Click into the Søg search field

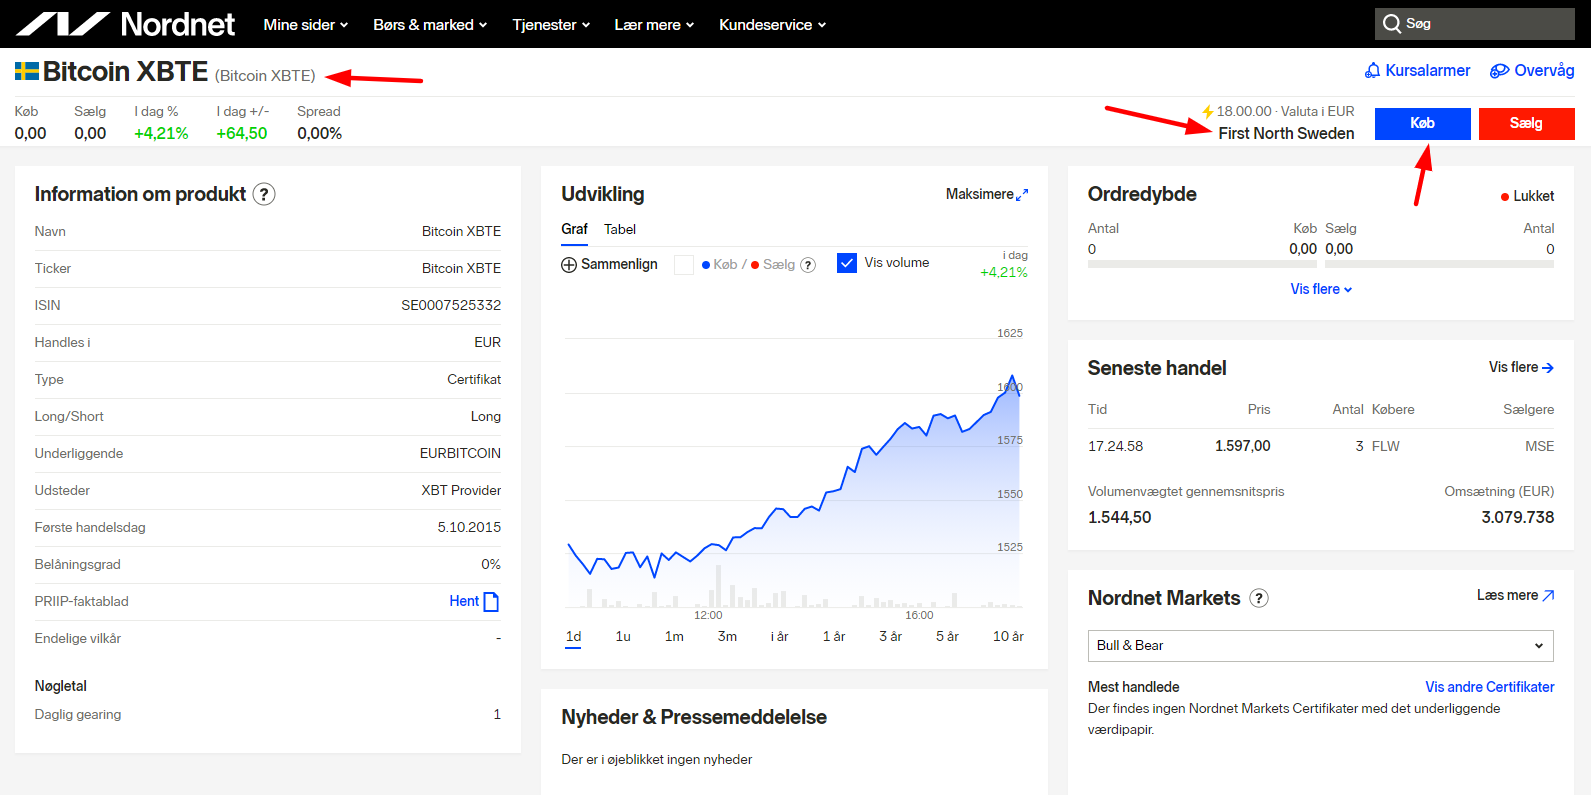tap(1475, 24)
